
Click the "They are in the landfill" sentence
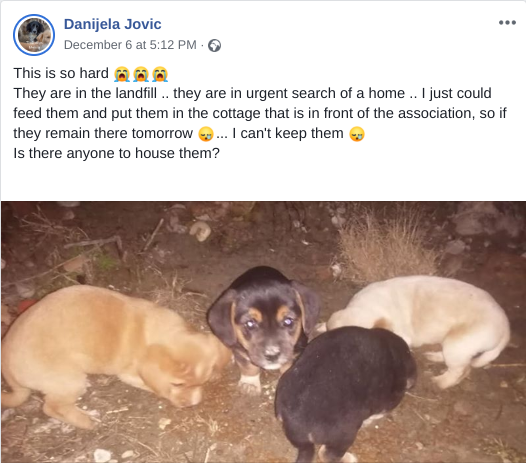pyautogui.click(x=85, y=93)
